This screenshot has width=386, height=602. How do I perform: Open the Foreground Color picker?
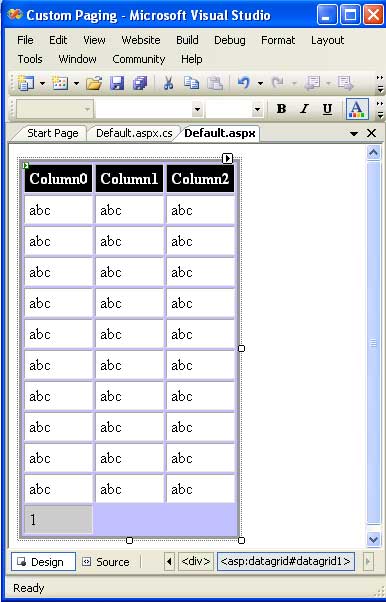coord(357,109)
